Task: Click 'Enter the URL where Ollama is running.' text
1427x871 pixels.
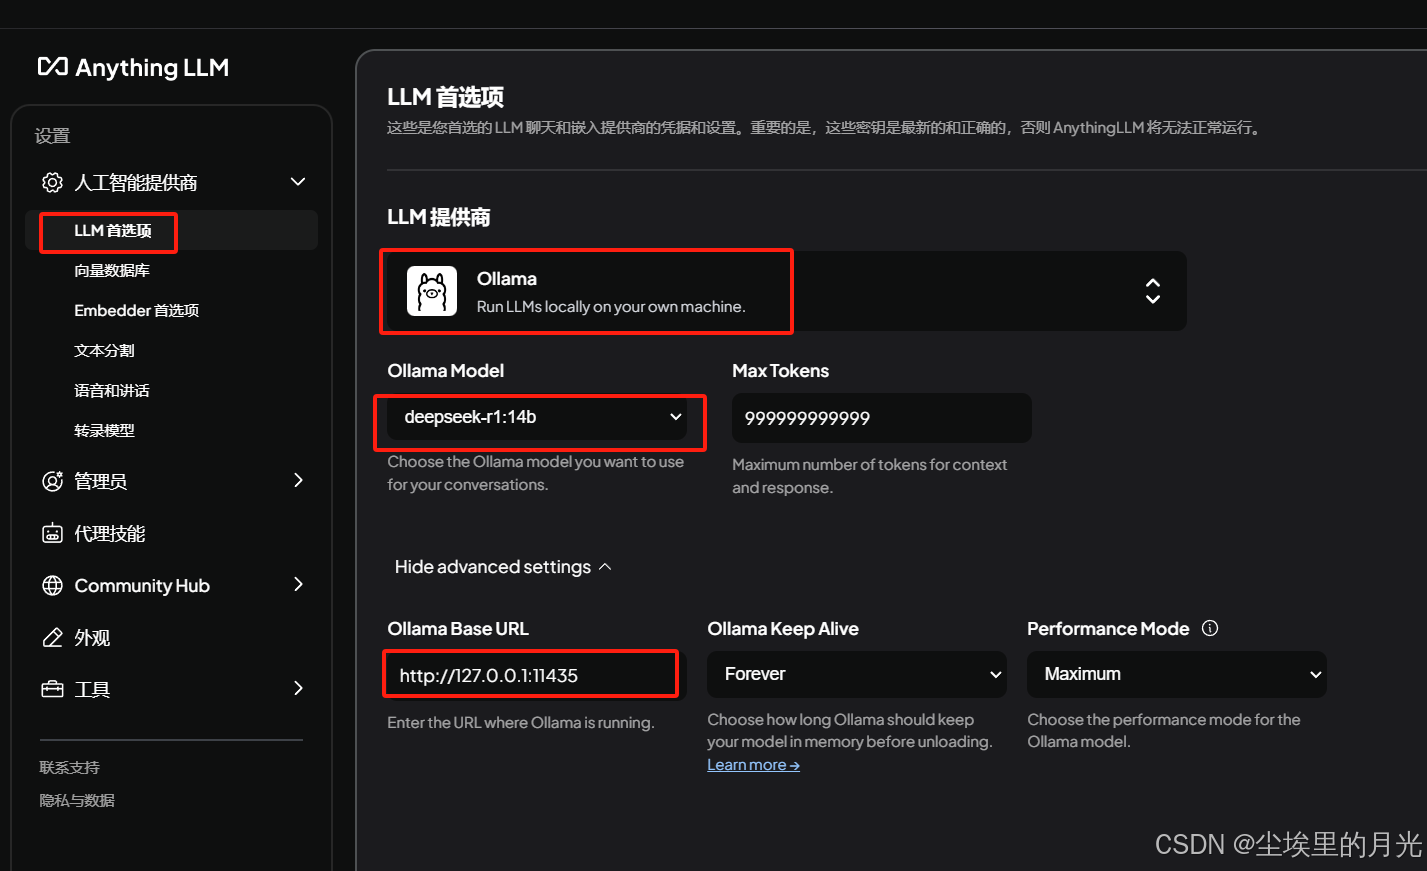Action: (x=521, y=722)
